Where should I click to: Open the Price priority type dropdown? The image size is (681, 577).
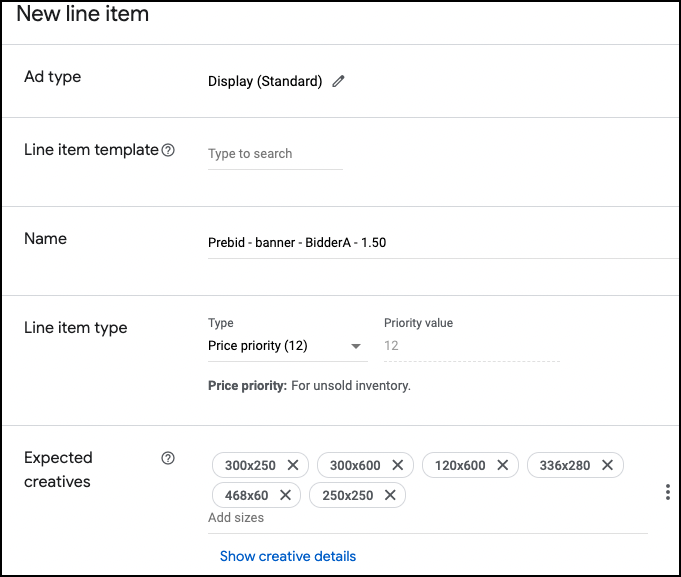tap(285, 346)
